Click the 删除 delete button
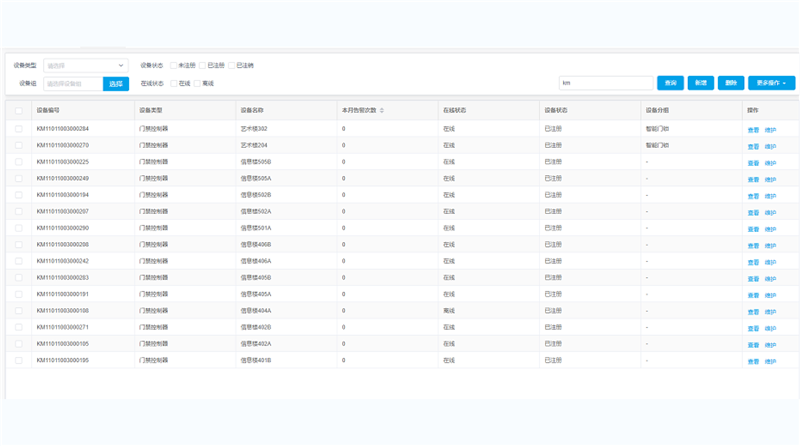The height and width of the screenshot is (446, 800). click(731, 83)
